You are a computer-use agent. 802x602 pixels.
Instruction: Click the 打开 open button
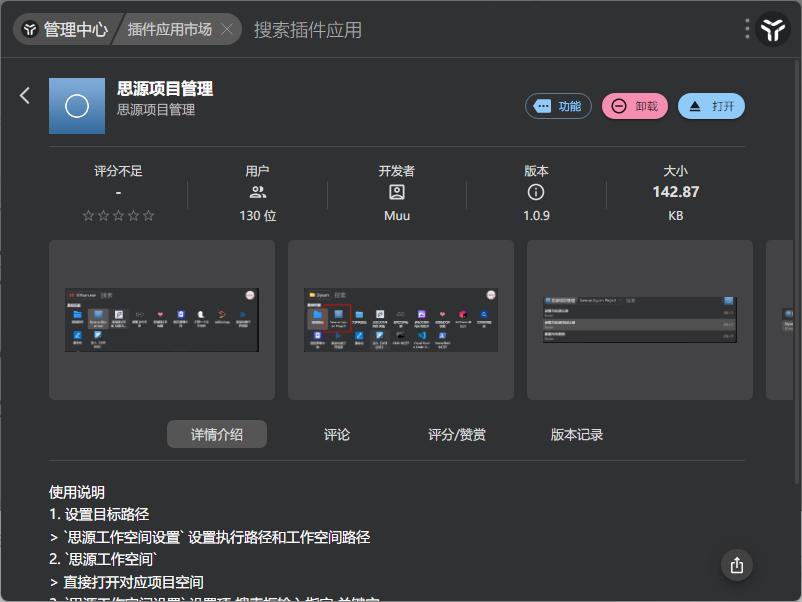(x=711, y=106)
